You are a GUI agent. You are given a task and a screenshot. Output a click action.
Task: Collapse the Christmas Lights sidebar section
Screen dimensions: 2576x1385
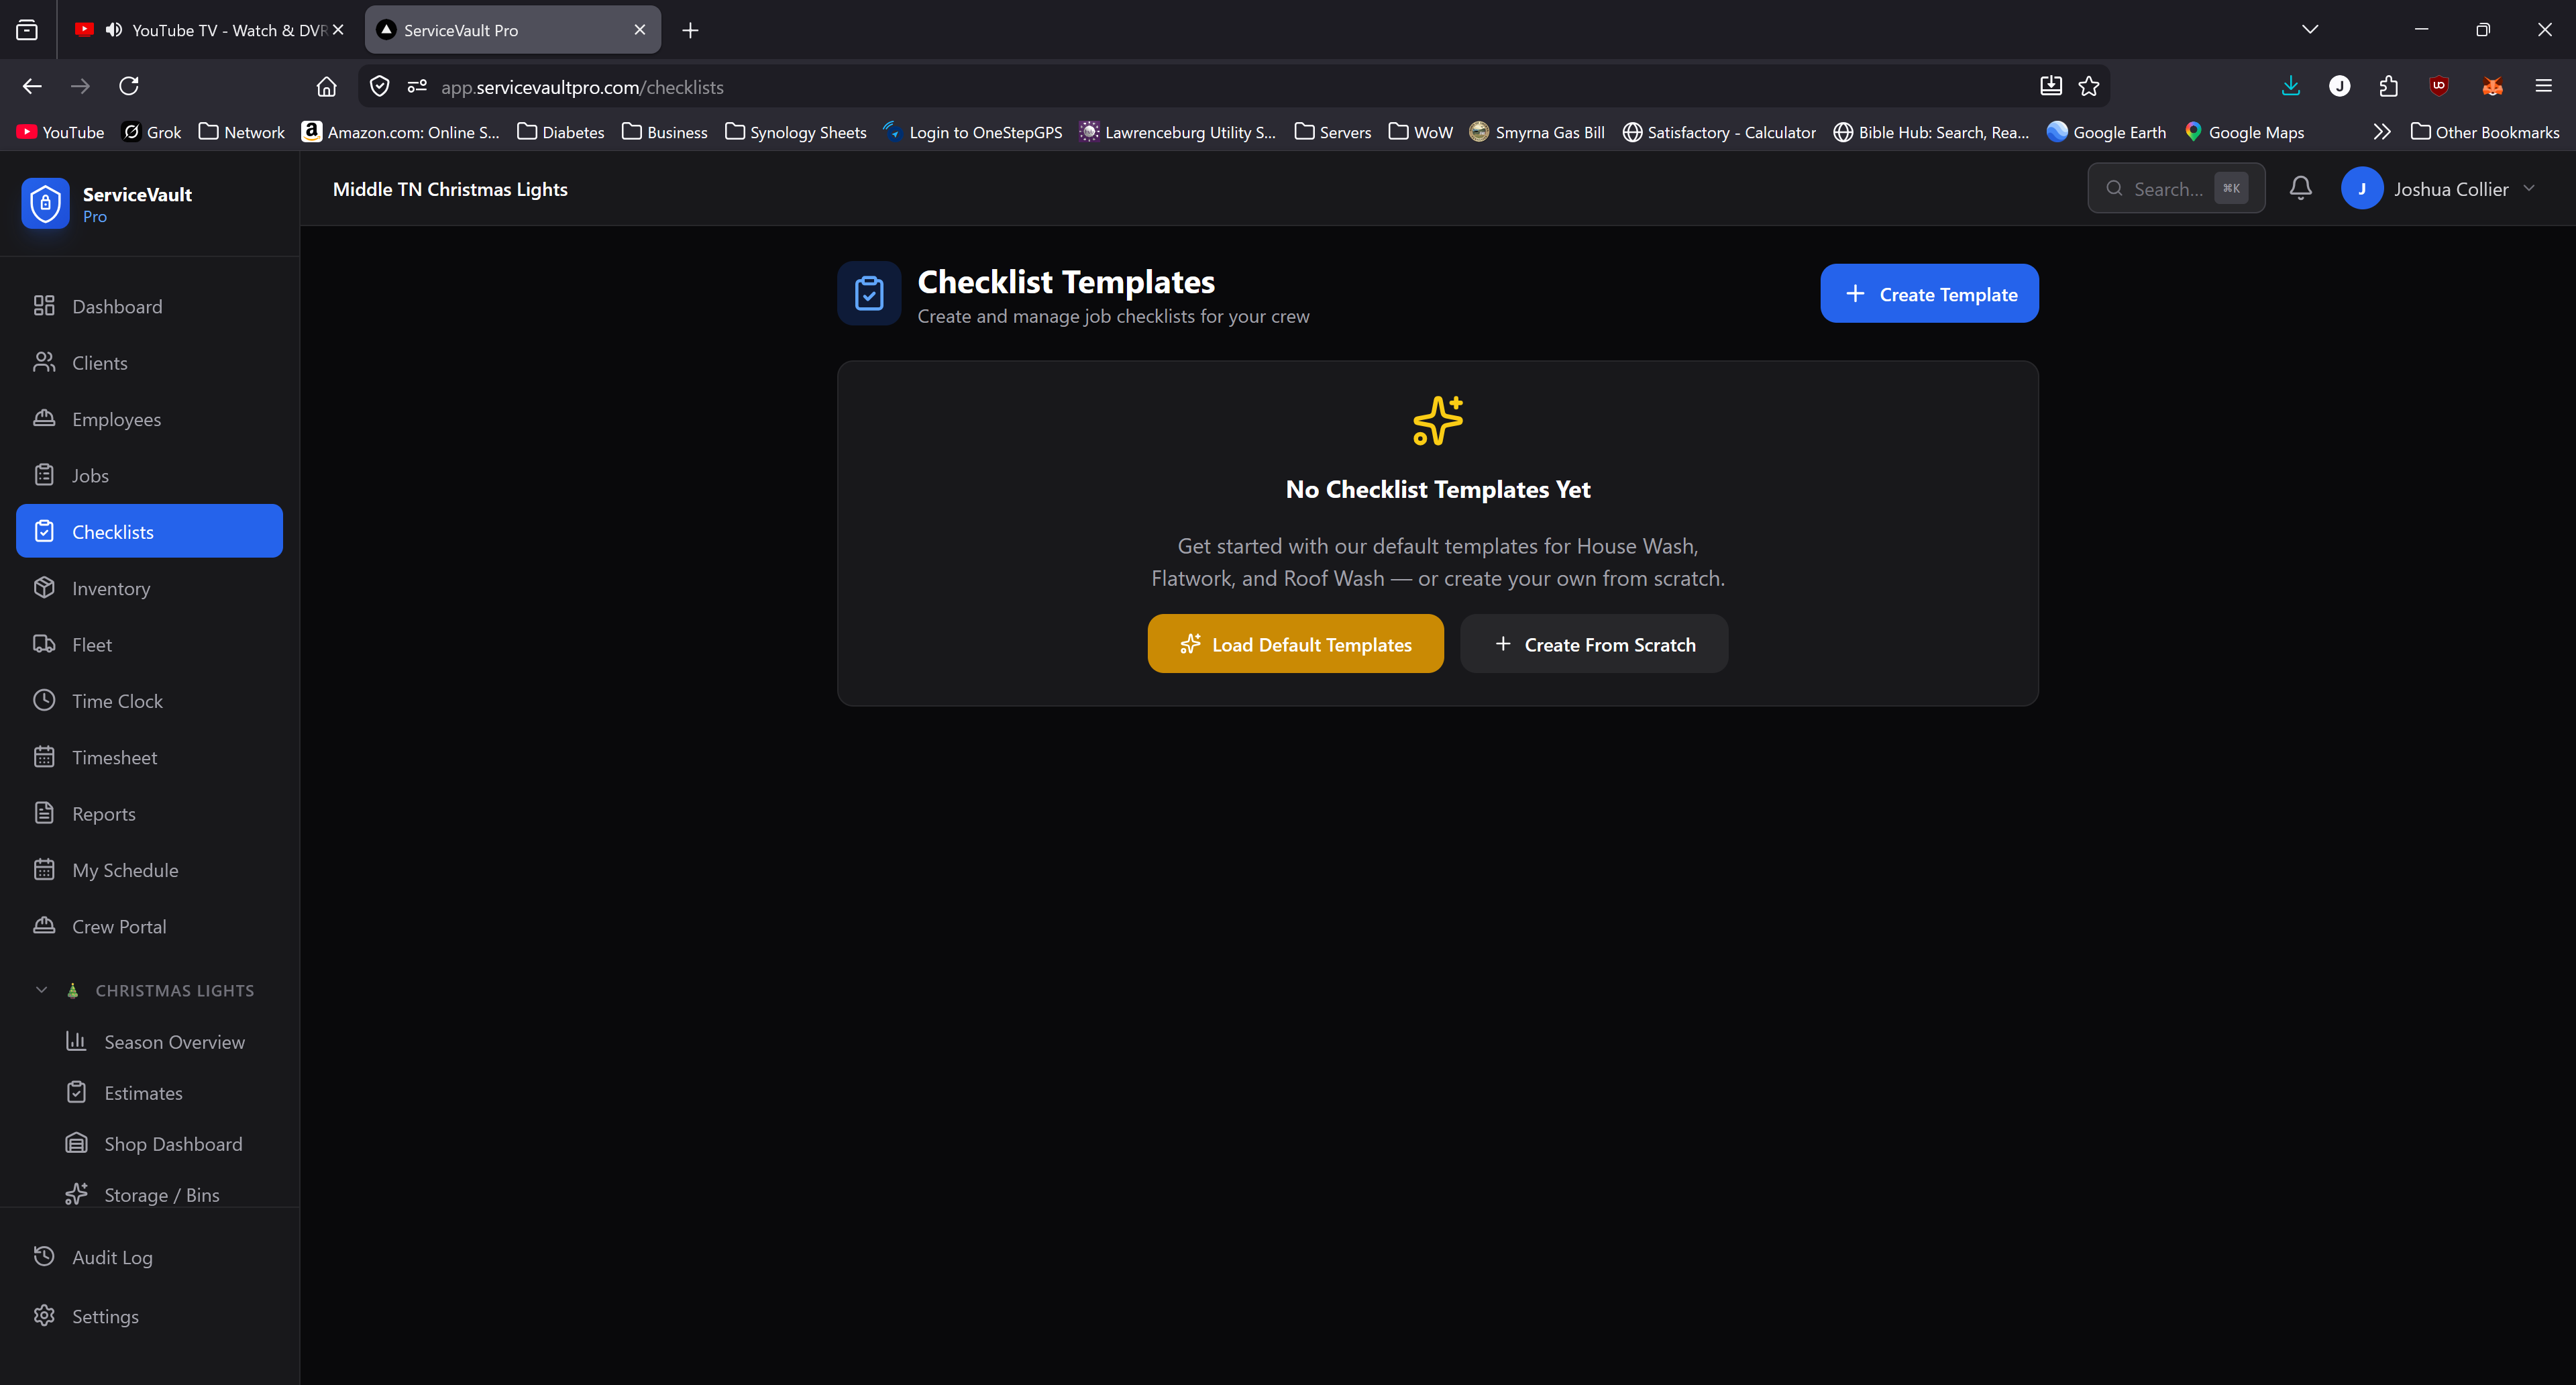(42, 990)
